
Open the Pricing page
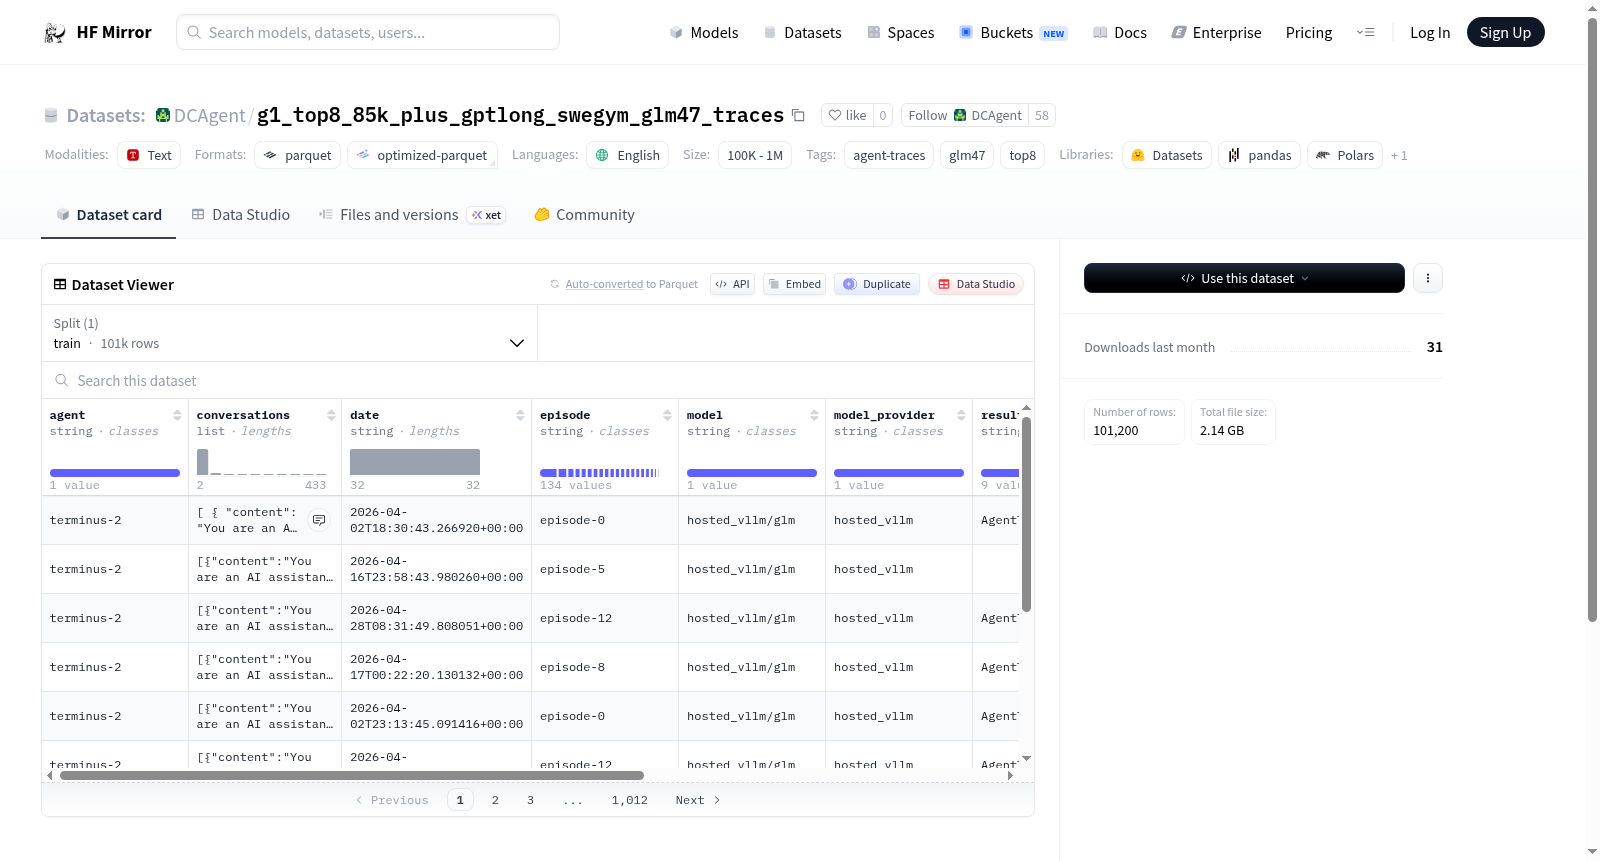pos(1309,32)
